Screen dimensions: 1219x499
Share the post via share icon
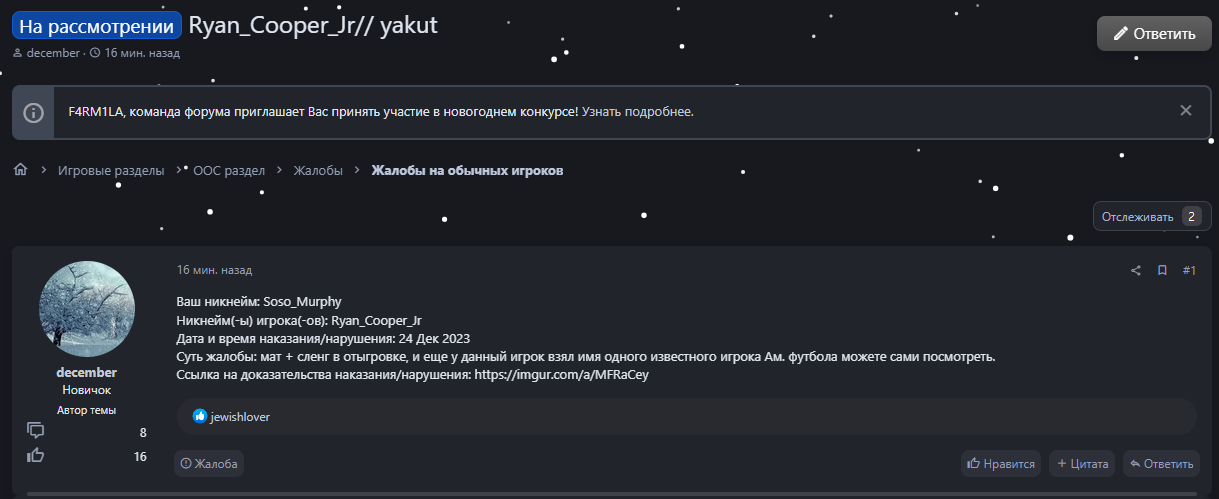(1135, 270)
